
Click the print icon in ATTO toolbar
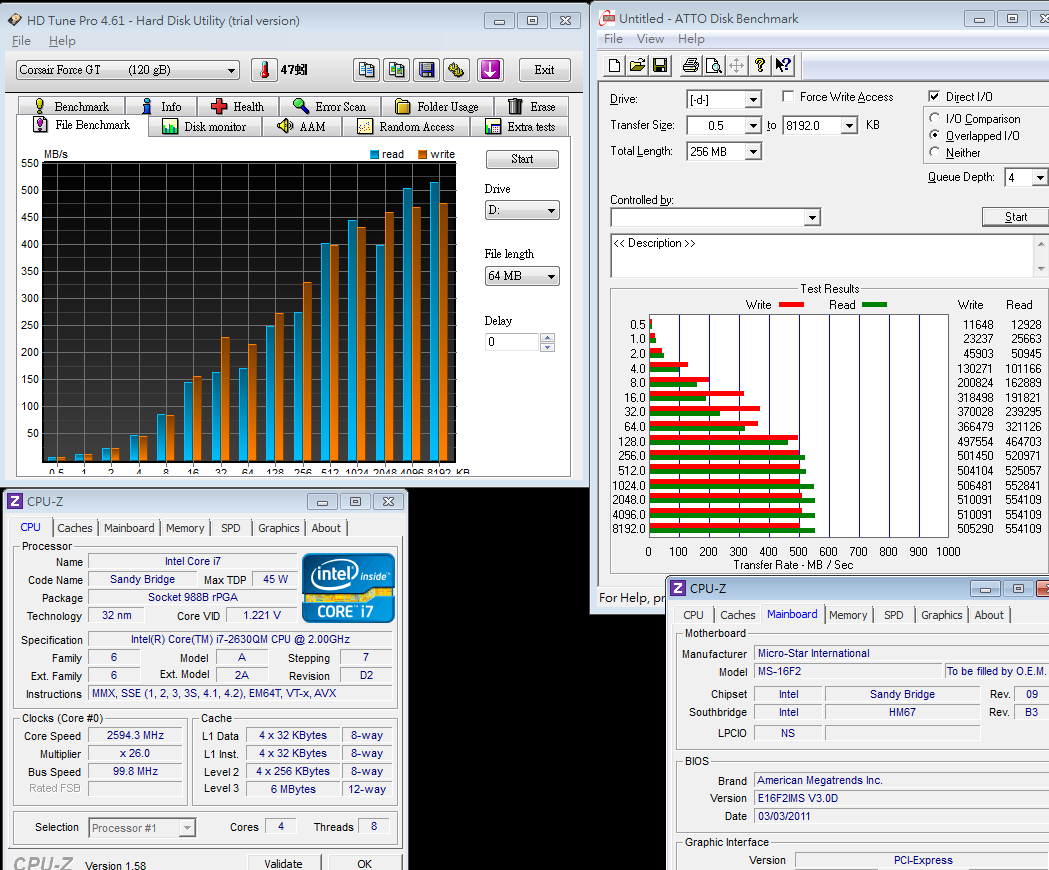pyautogui.click(x=690, y=66)
